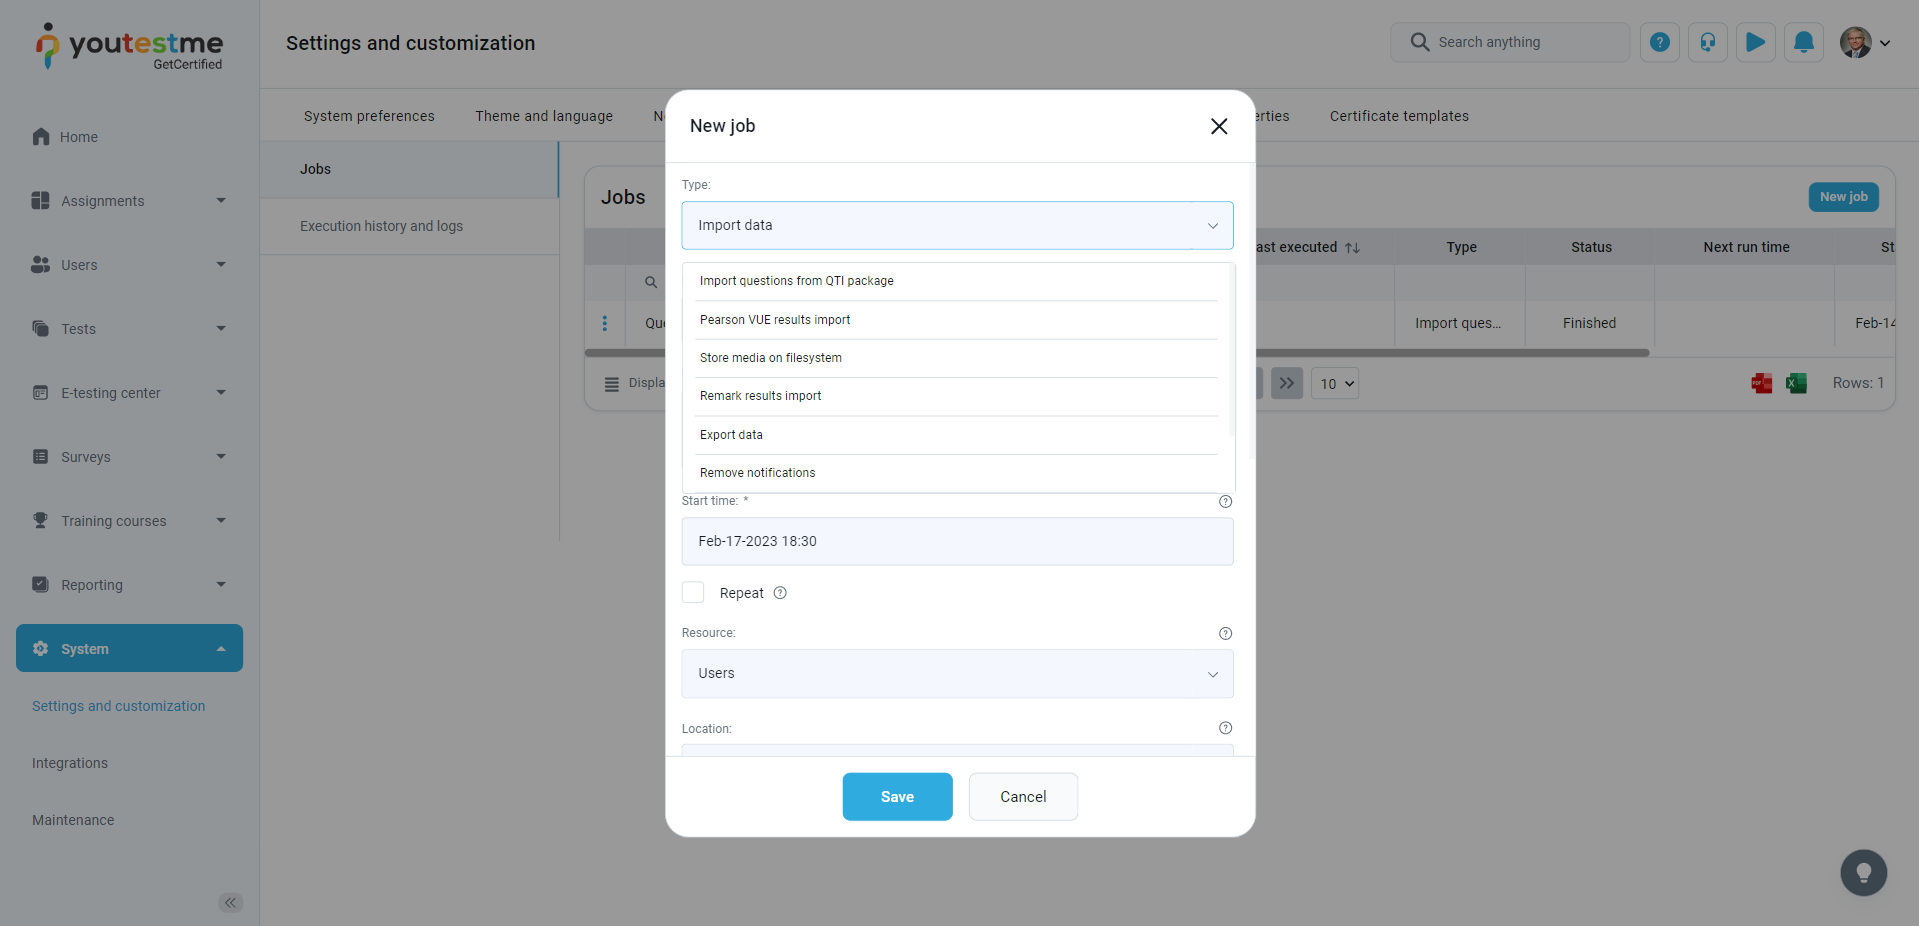Export jobs table to PDF icon
Screen dimensions: 1919x926
[x=1761, y=383]
